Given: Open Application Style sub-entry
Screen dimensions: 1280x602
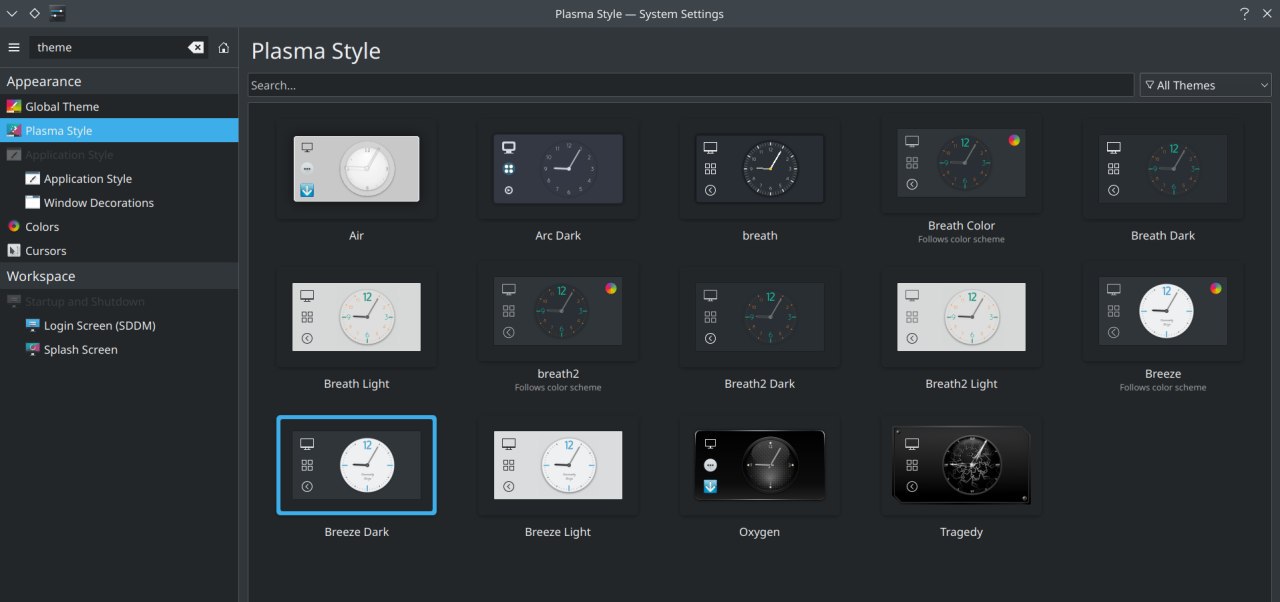Looking at the screenshot, I should click(119, 178).
